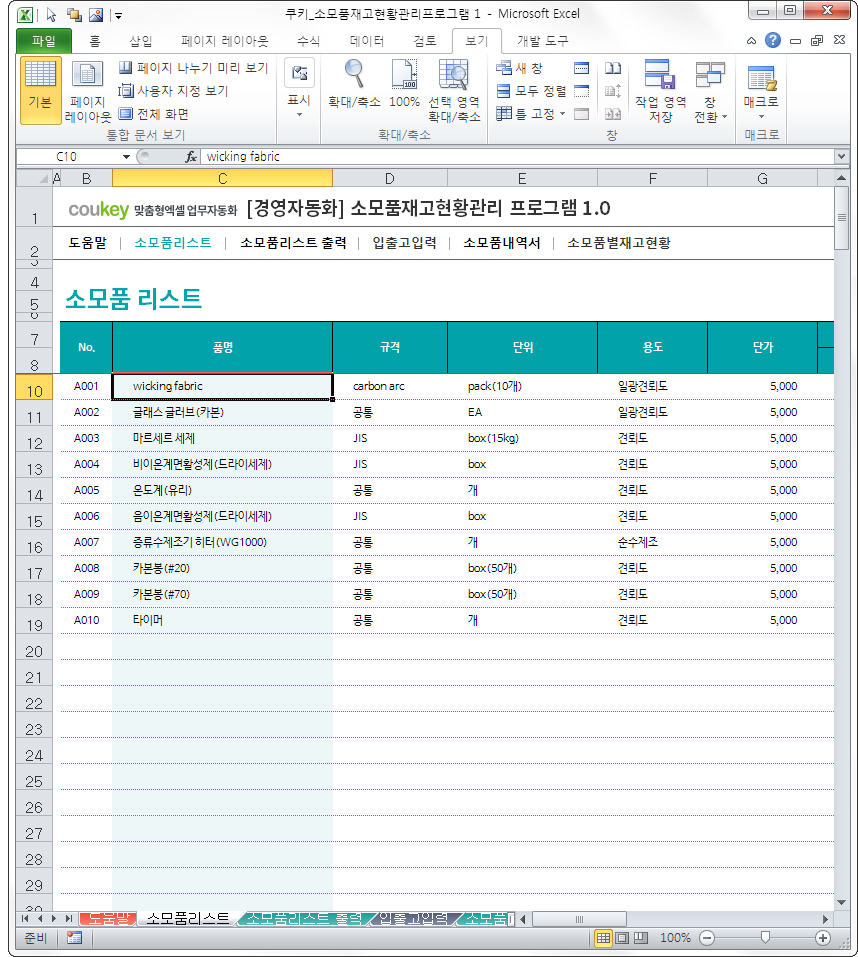The image size is (858, 957).
Task: Open the 검토 ribbon tab
Action: pos(425,41)
